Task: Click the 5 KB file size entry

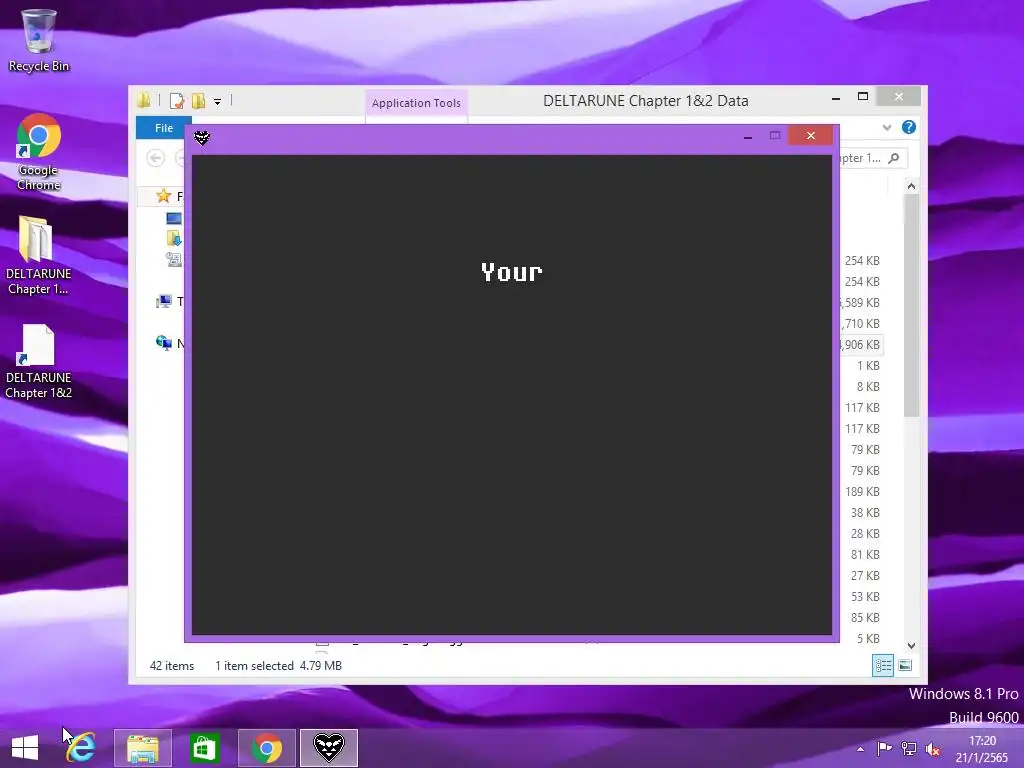Action: [868, 638]
